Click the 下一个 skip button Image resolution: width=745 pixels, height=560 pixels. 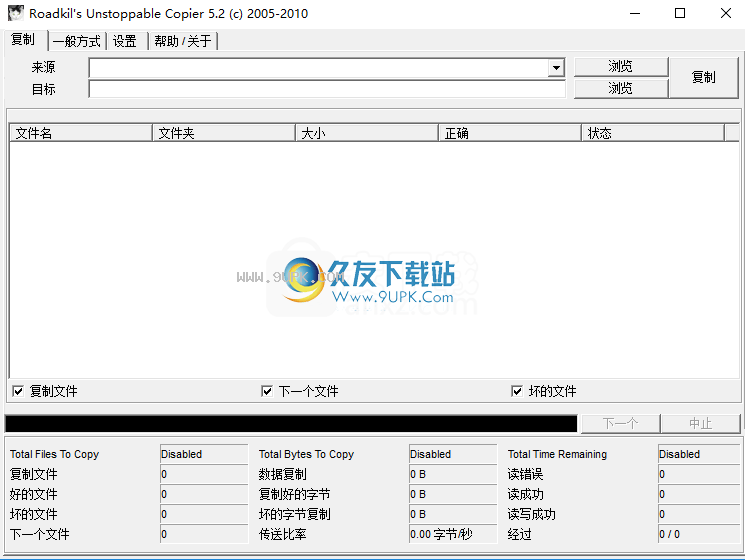tap(621, 423)
